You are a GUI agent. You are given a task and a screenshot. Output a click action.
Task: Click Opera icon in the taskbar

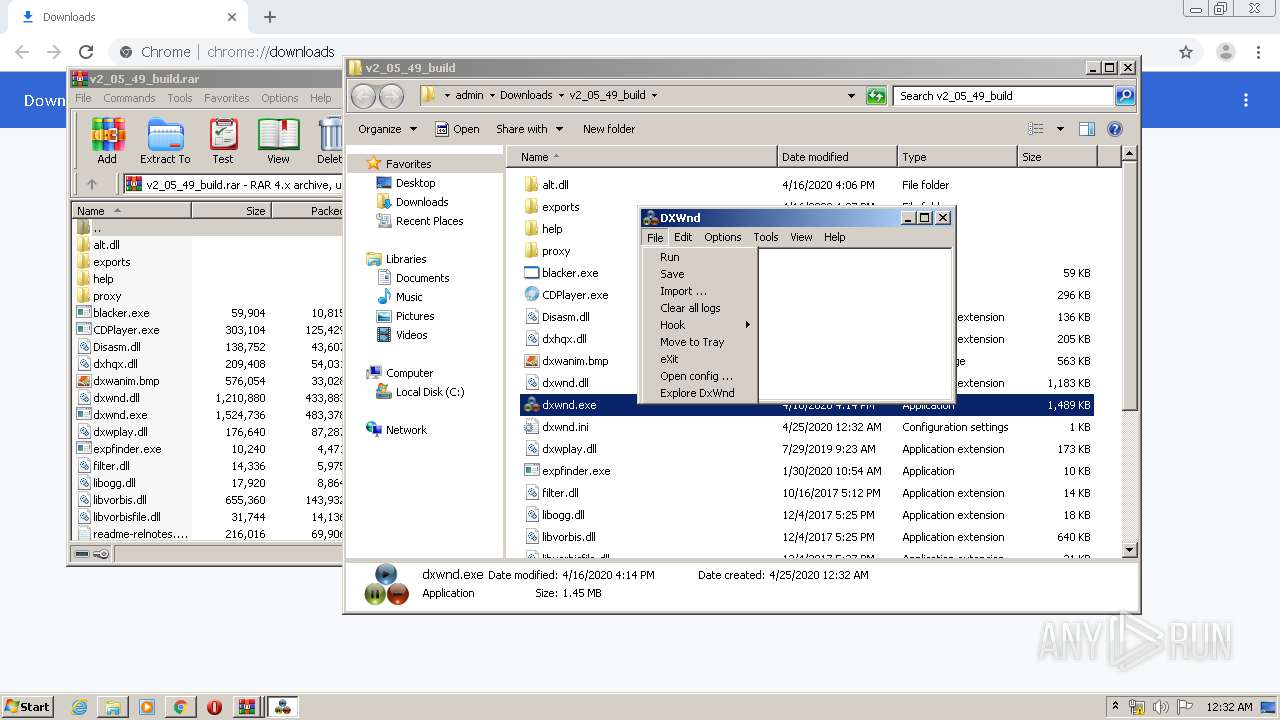point(214,707)
